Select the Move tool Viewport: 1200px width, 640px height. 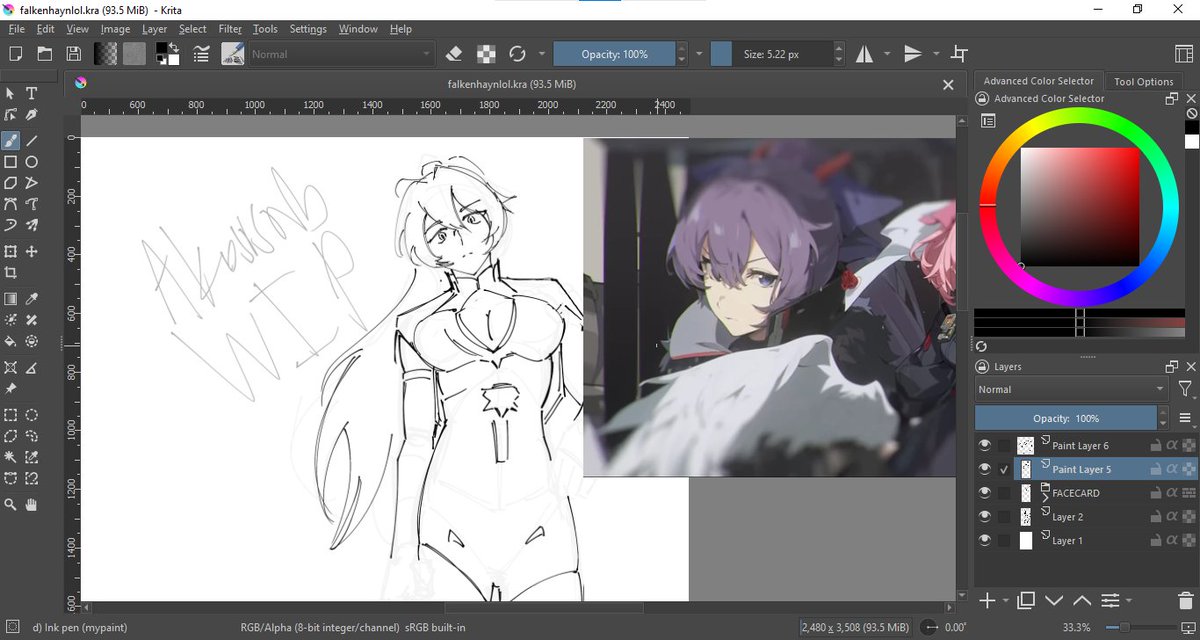[x=31, y=251]
